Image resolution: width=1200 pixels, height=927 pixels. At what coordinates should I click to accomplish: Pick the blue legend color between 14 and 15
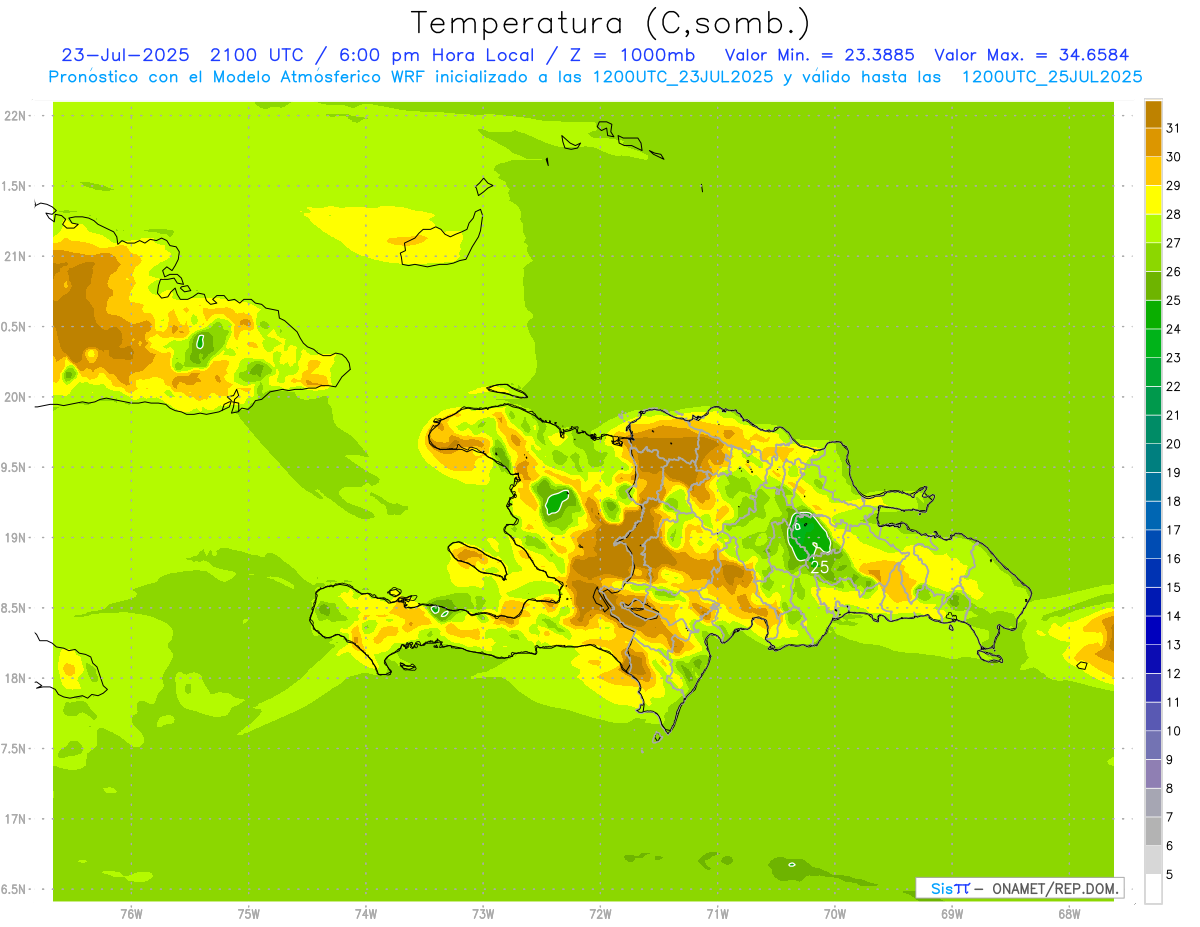[x=1153, y=602]
